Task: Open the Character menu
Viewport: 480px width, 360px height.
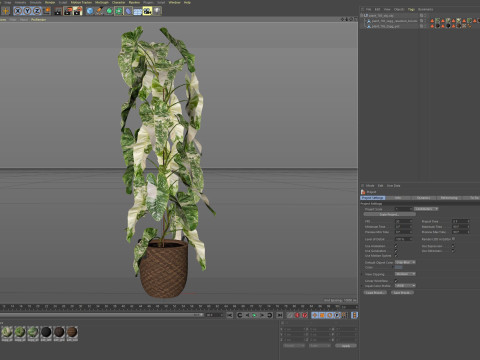Action: [x=118, y=2]
